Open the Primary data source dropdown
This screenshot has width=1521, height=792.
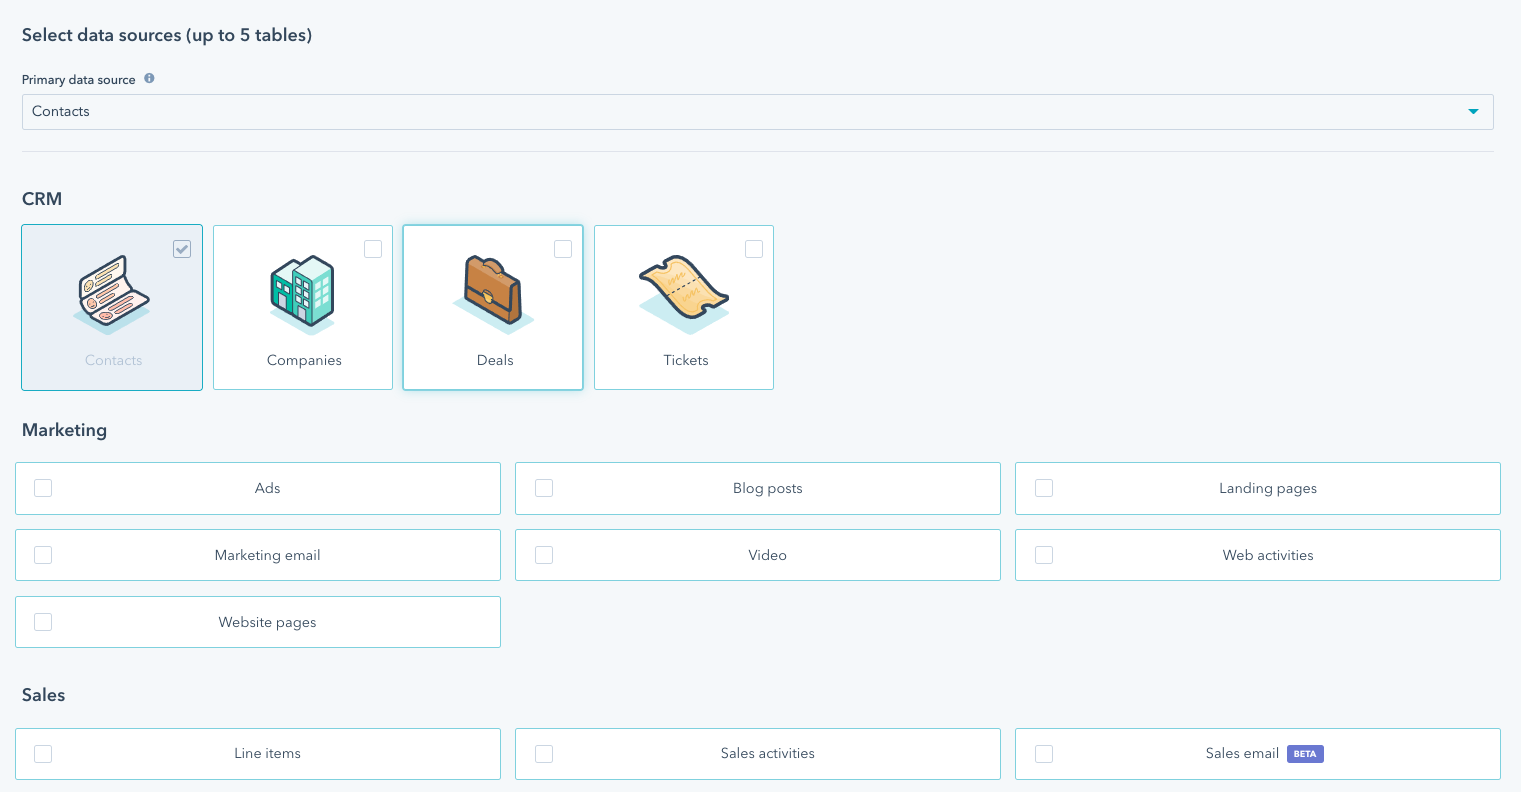757,112
